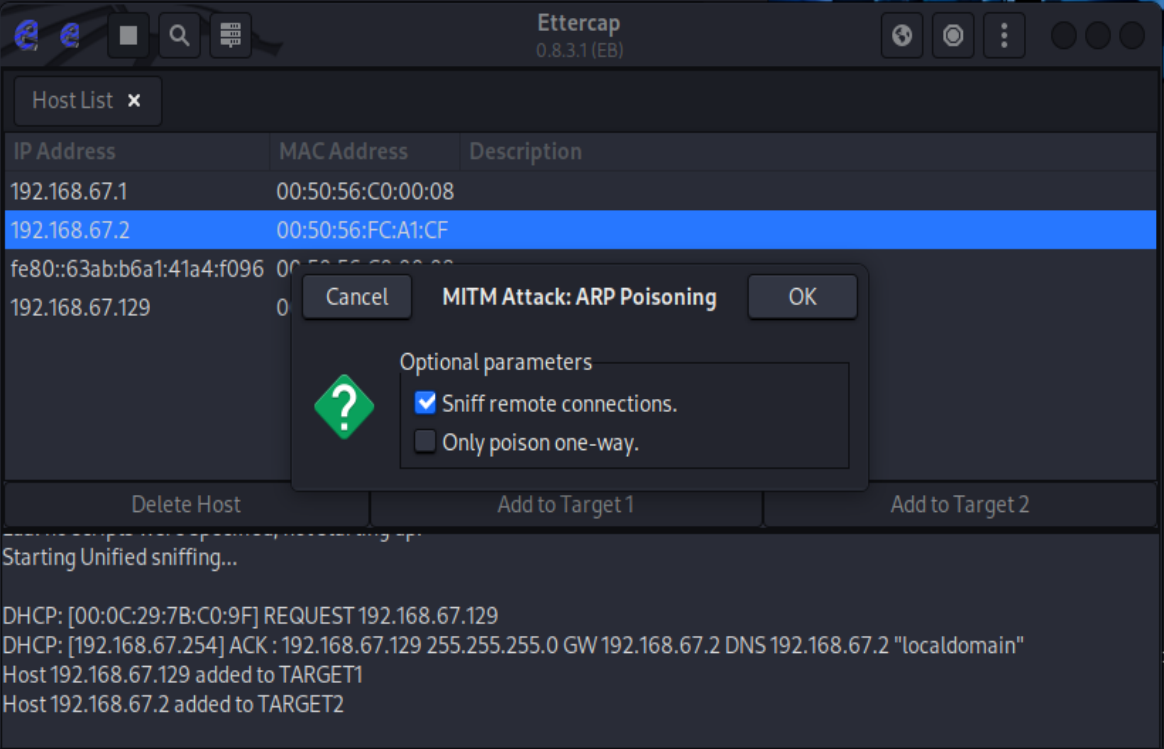Disable Sniff remote connections checkbox
Screen dimensions: 1164x749
coord(427,404)
